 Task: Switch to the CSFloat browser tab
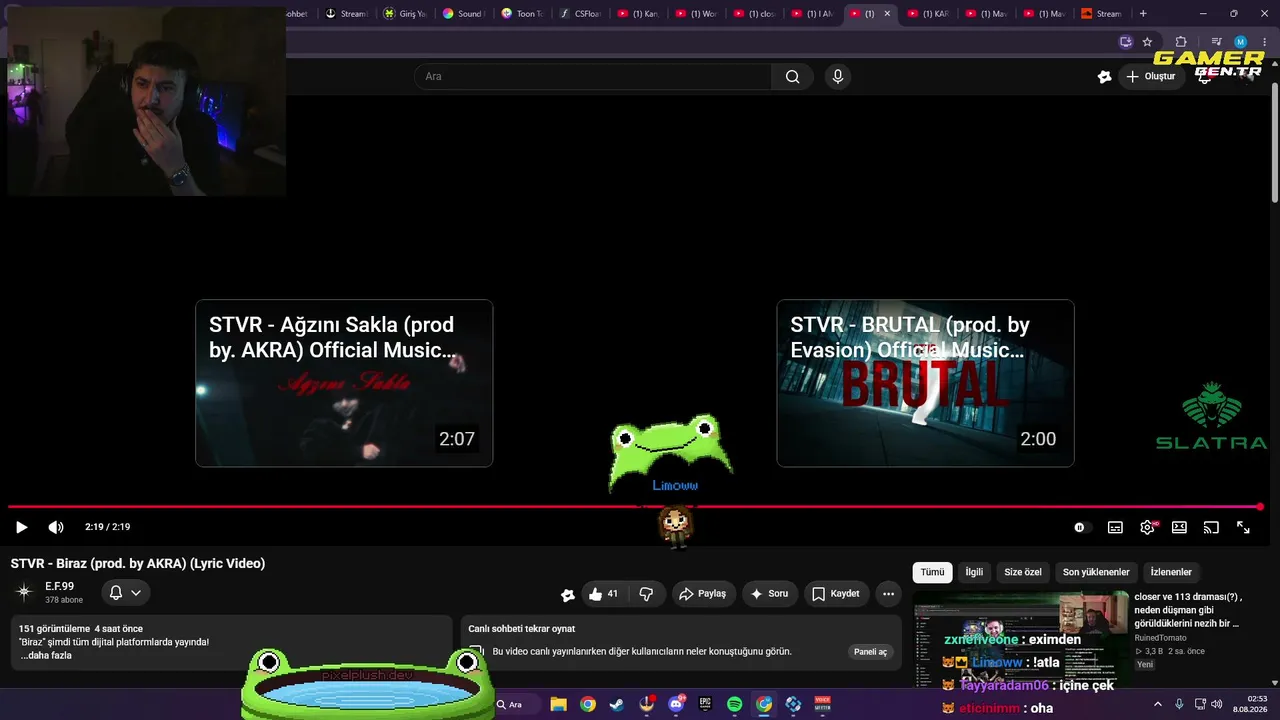579,14
